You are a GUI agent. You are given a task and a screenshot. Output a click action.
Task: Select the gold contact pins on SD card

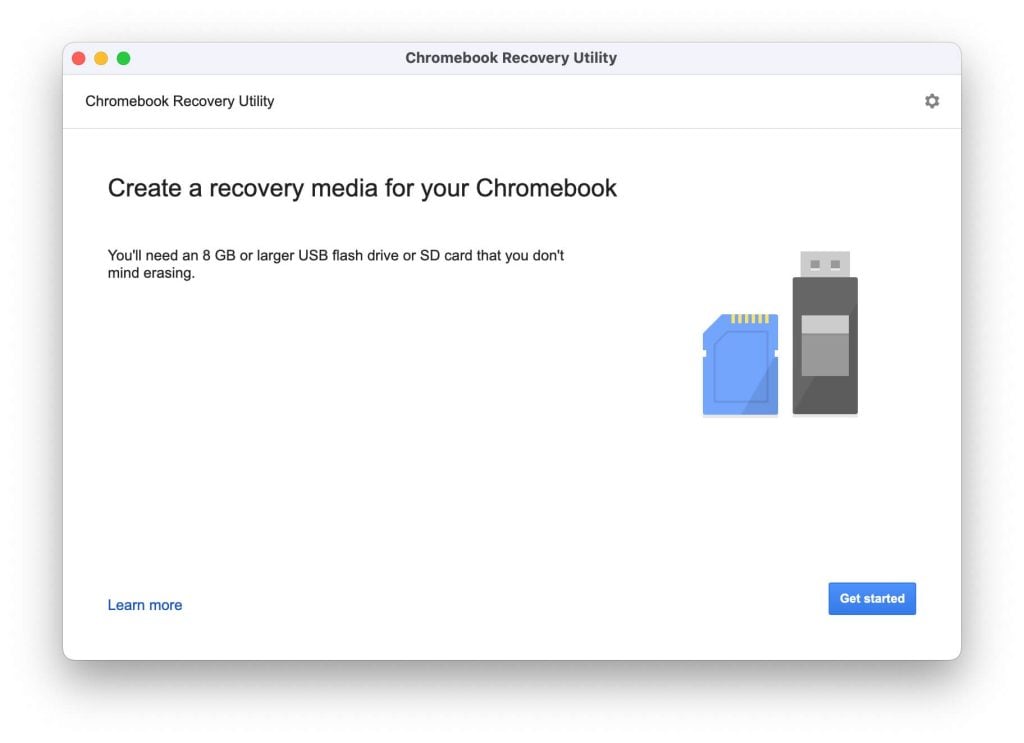(x=750, y=319)
